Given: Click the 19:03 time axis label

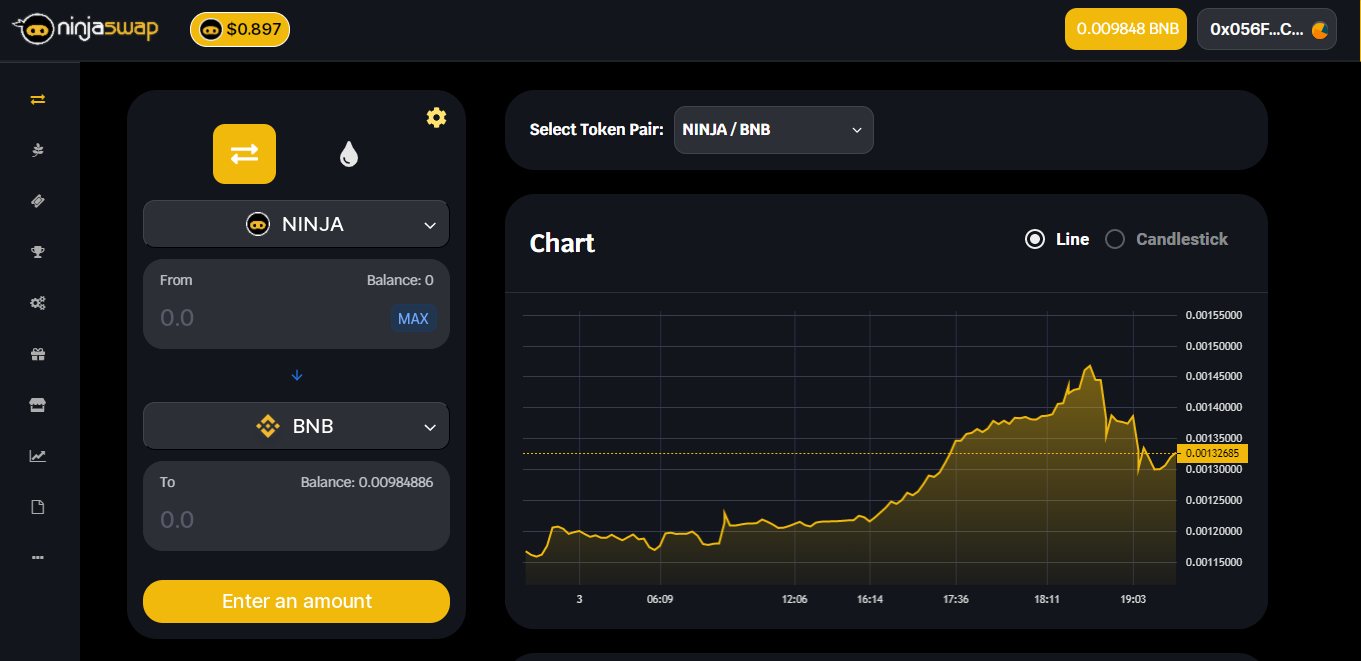Looking at the screenshot, I should point(1133,599).
